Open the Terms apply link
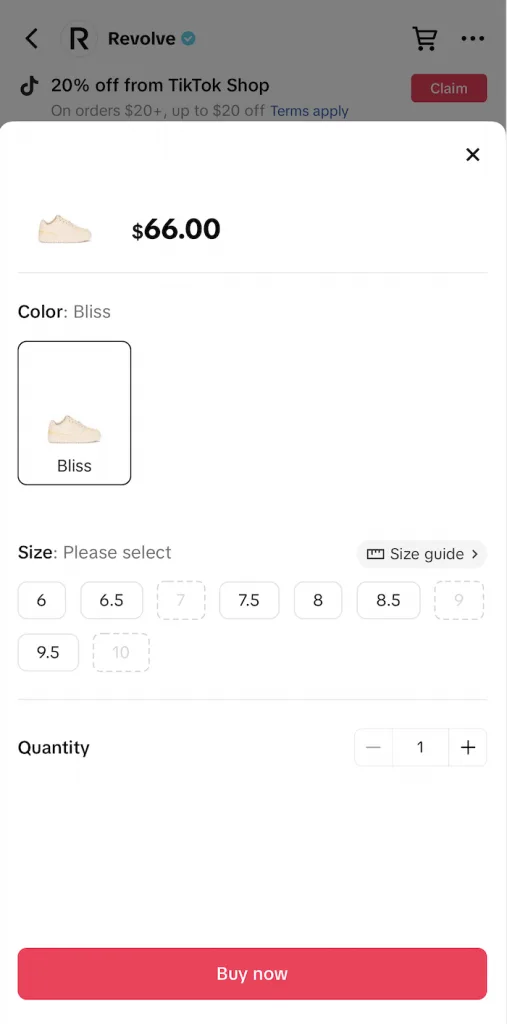Viewport: 507px width, 1024px height. [x=309, y=111]
